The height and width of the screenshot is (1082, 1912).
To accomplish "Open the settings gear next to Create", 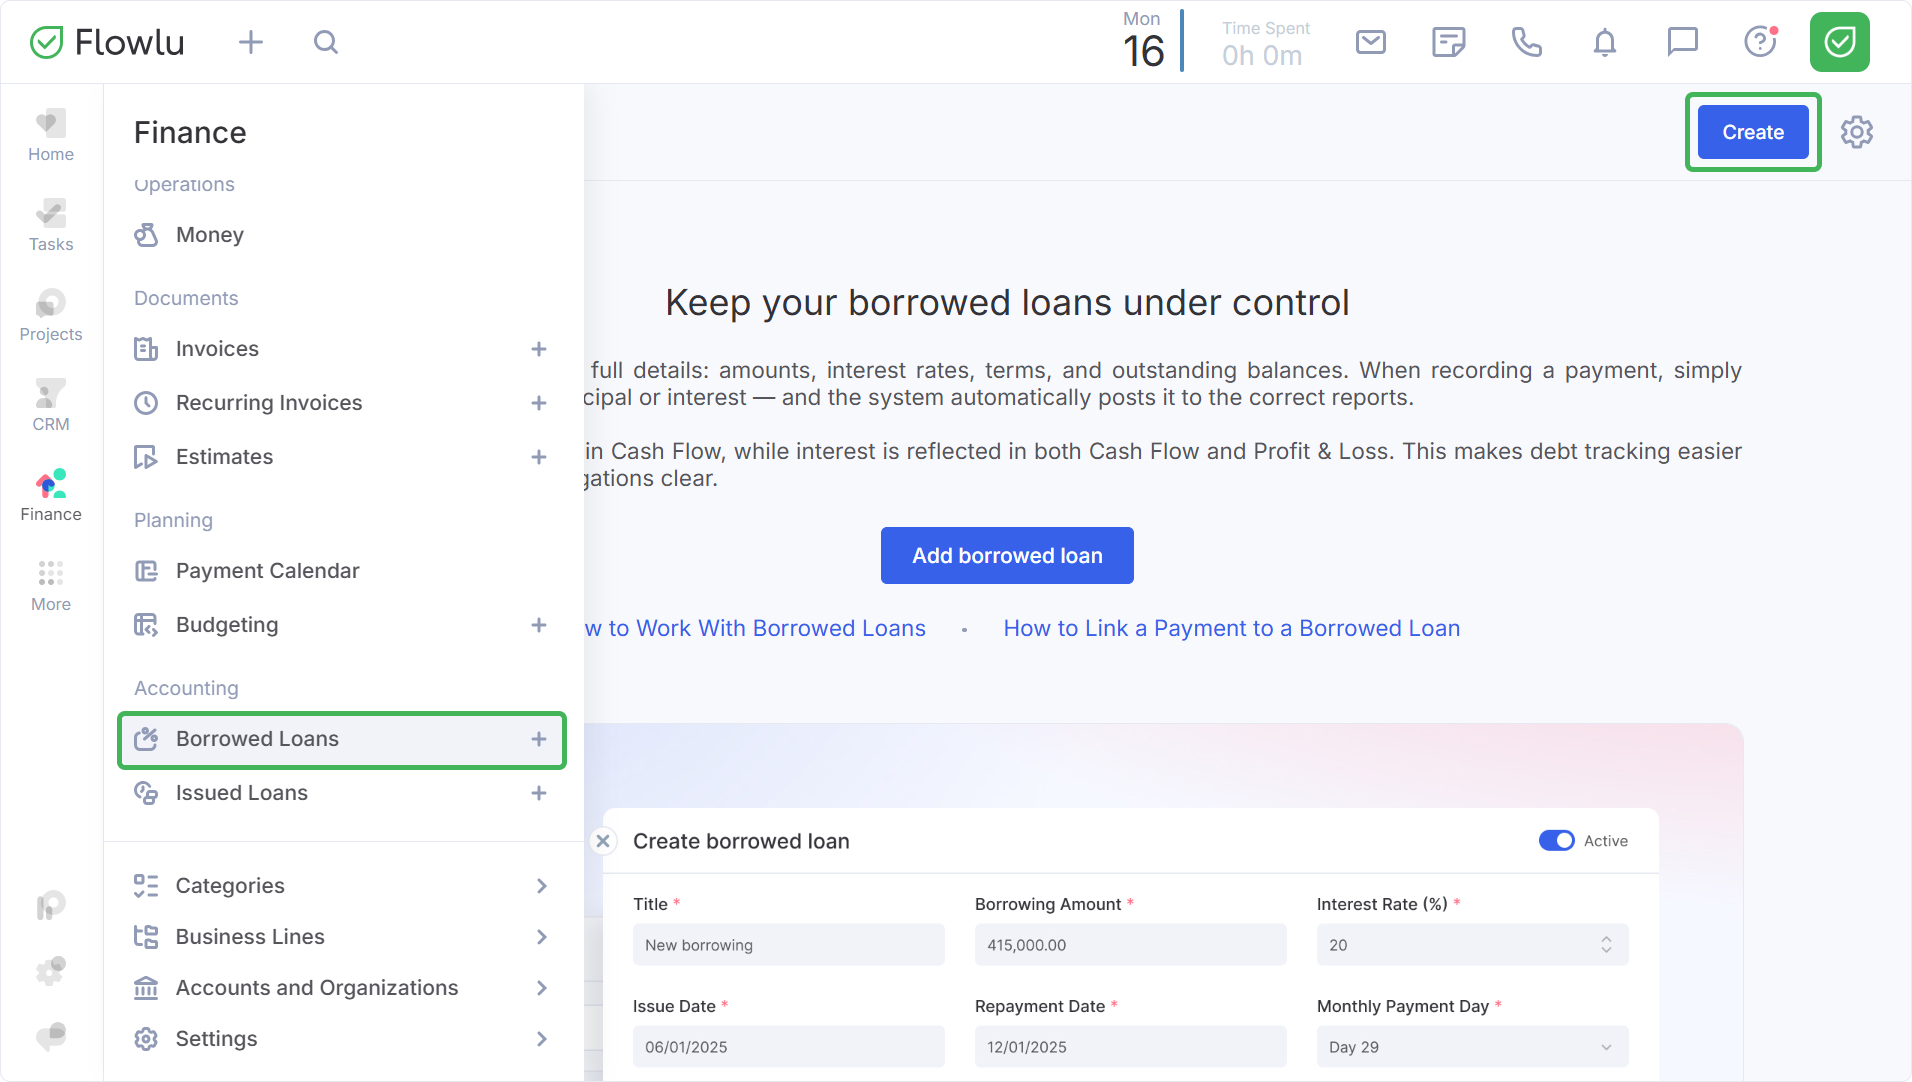I will click(x=1857, y=132).
